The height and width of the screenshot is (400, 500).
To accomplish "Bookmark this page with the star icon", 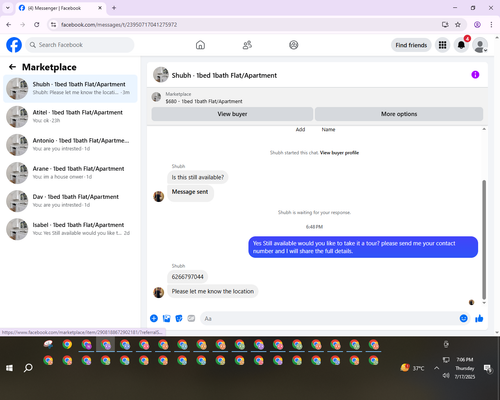I will click(458, 25).
